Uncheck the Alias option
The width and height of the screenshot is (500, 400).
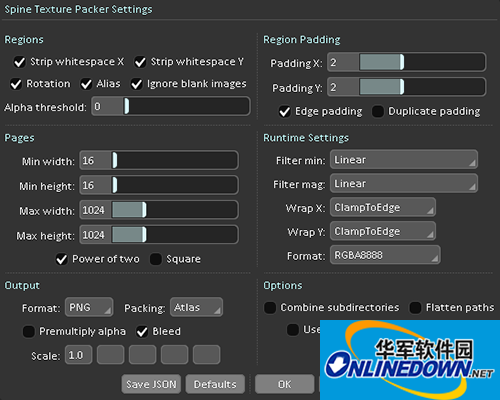(x=86, y=84)
